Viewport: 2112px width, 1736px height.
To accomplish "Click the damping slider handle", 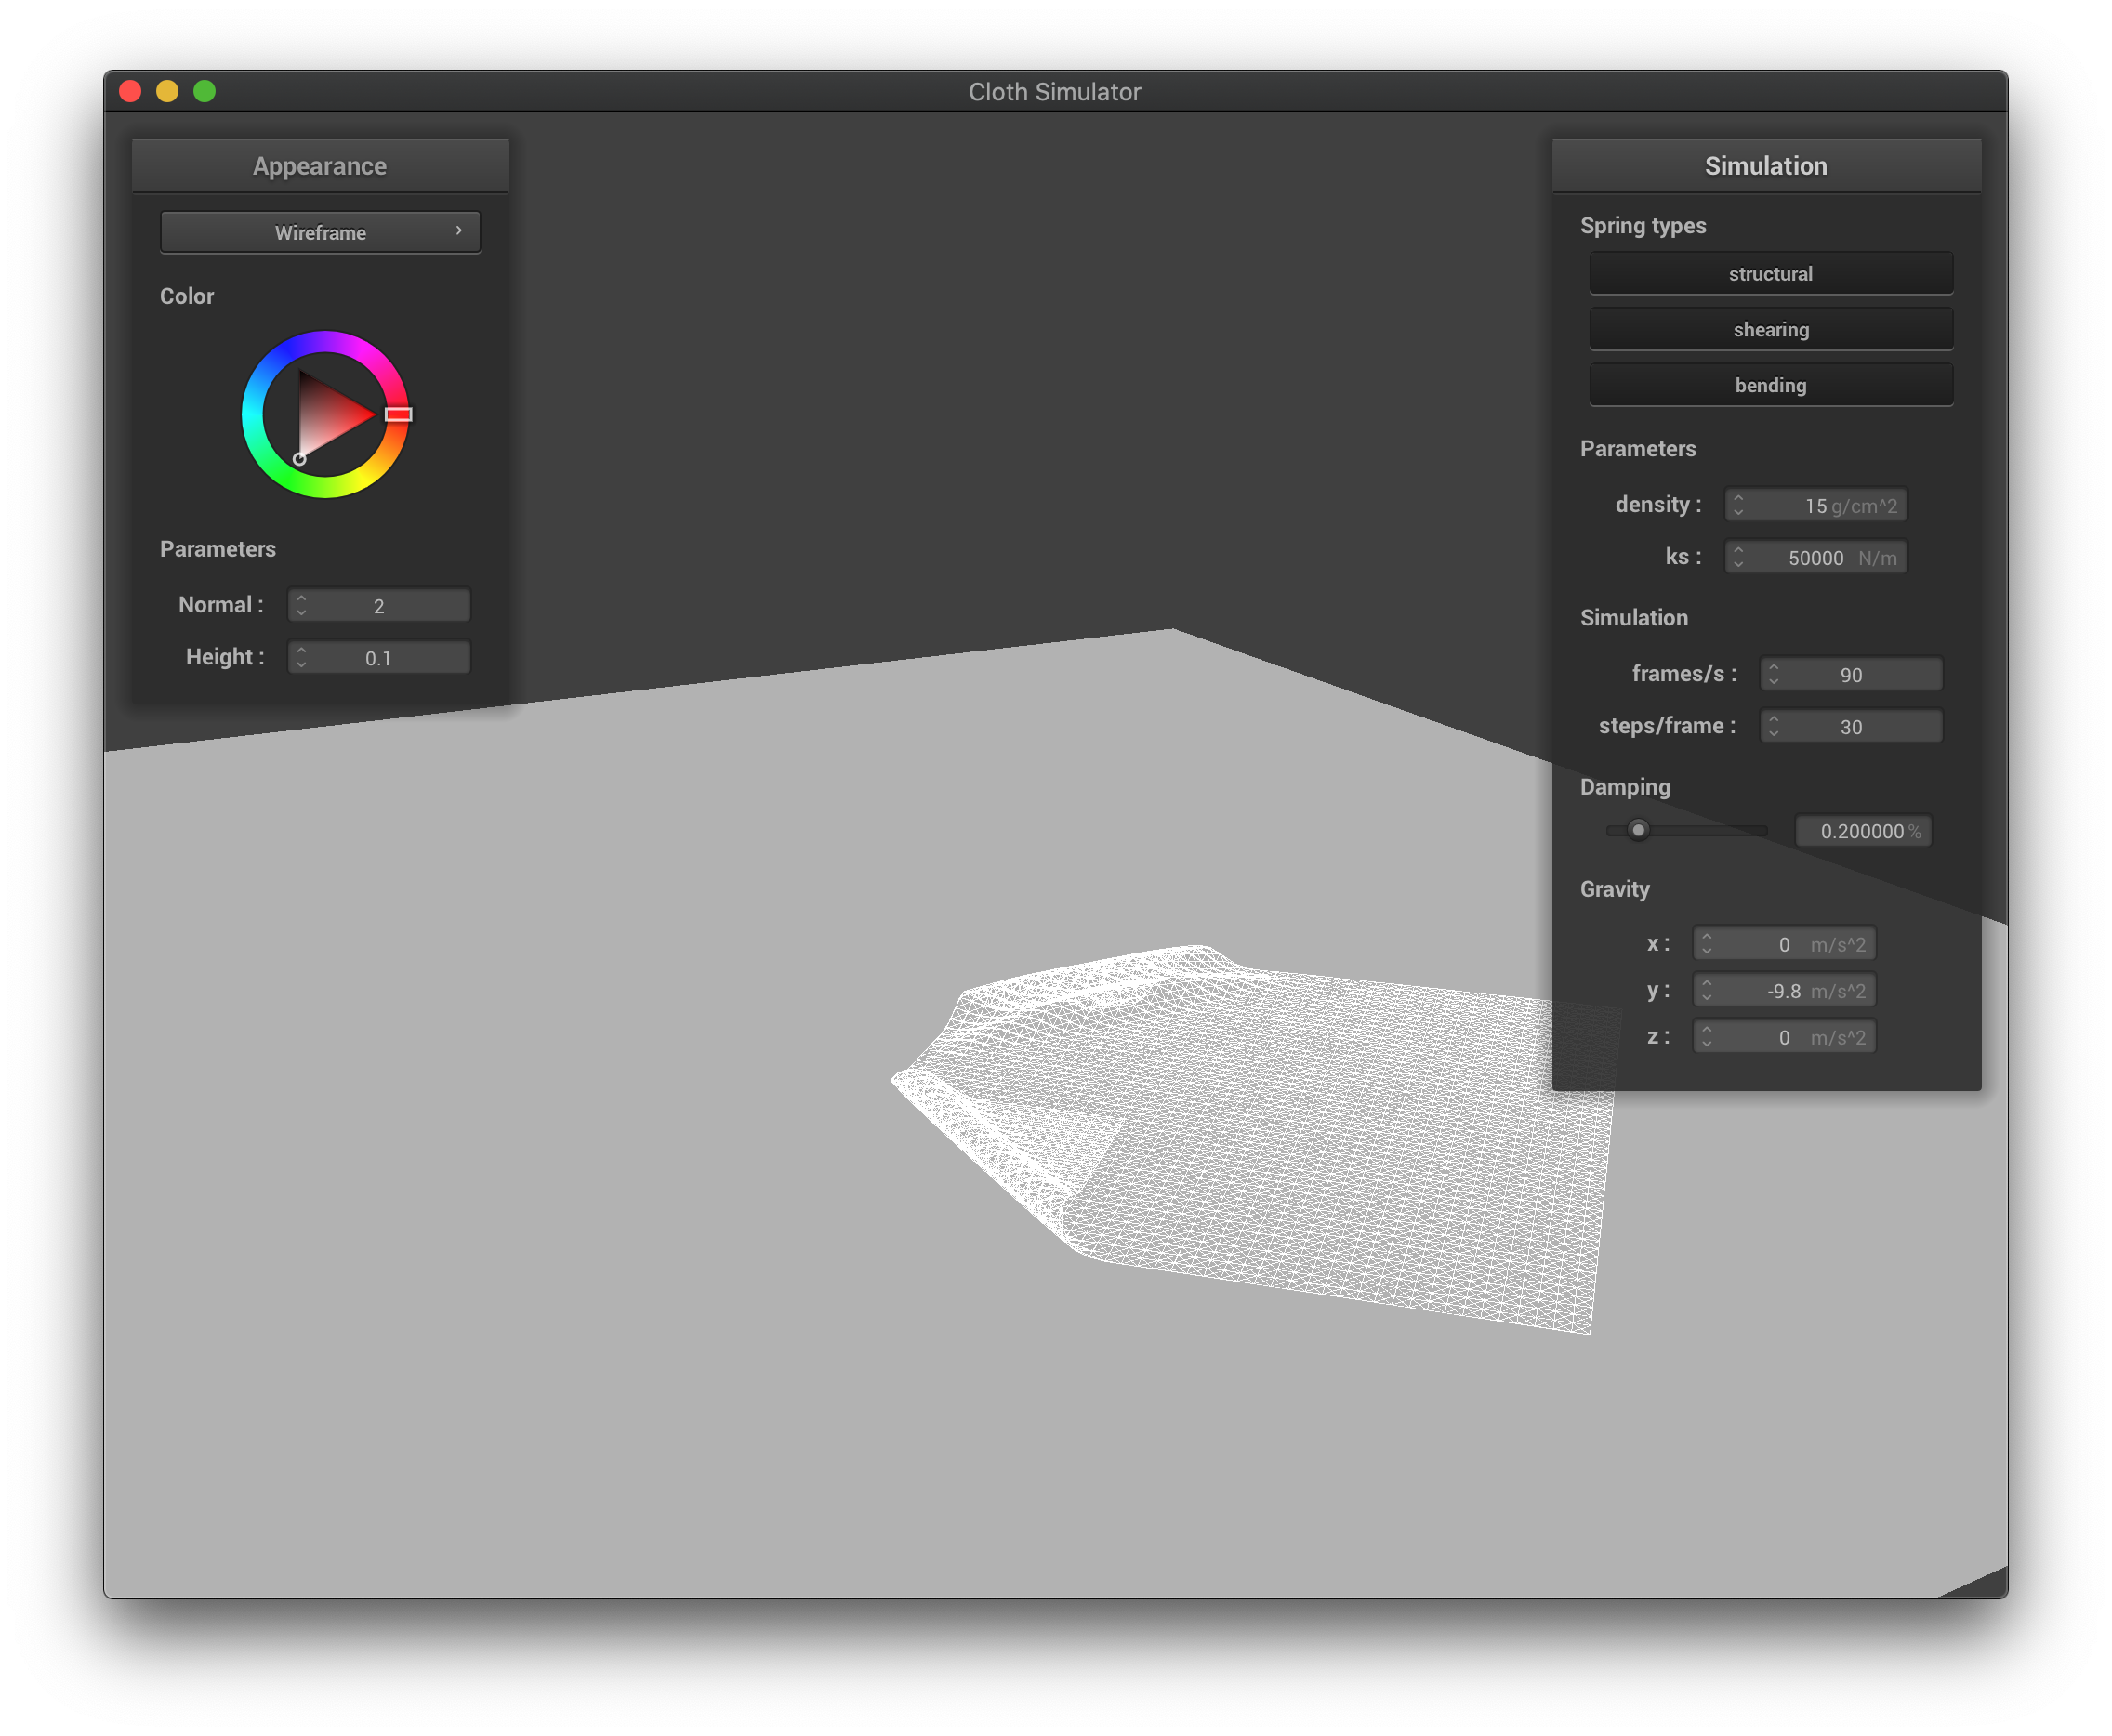I will (x=1637, y=830).
